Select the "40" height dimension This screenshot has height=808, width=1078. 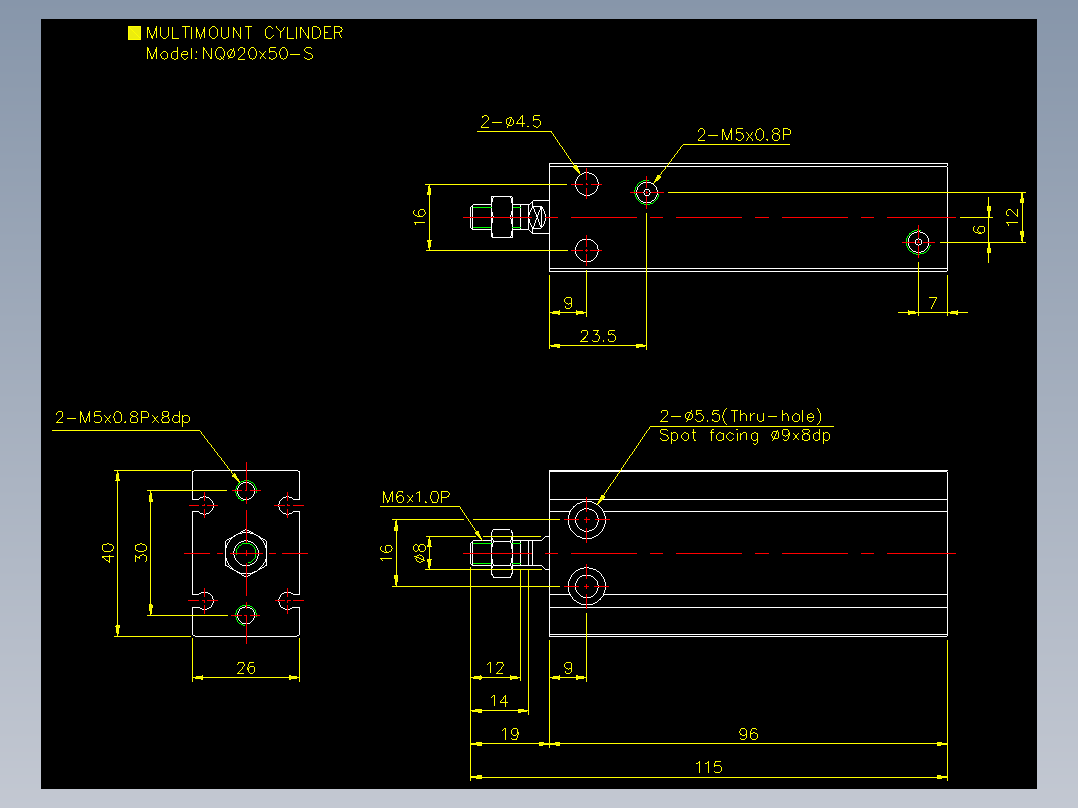[x=108, y=553]
